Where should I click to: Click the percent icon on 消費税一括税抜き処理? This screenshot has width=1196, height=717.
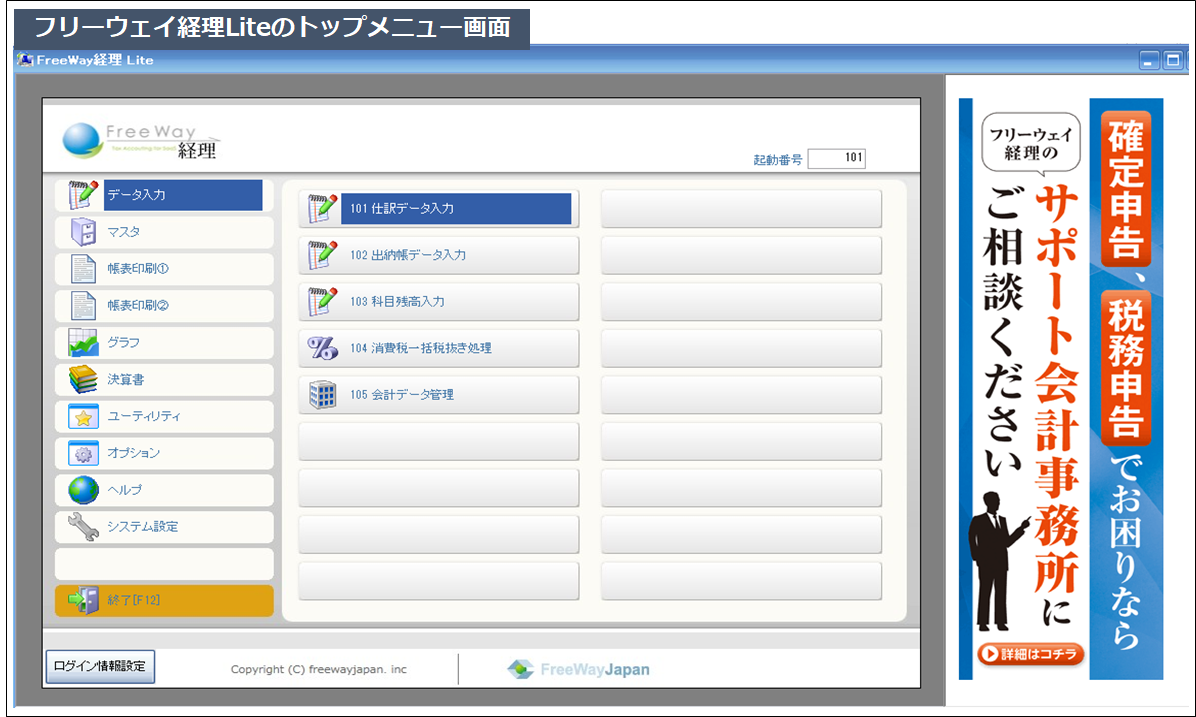[321, 348]
